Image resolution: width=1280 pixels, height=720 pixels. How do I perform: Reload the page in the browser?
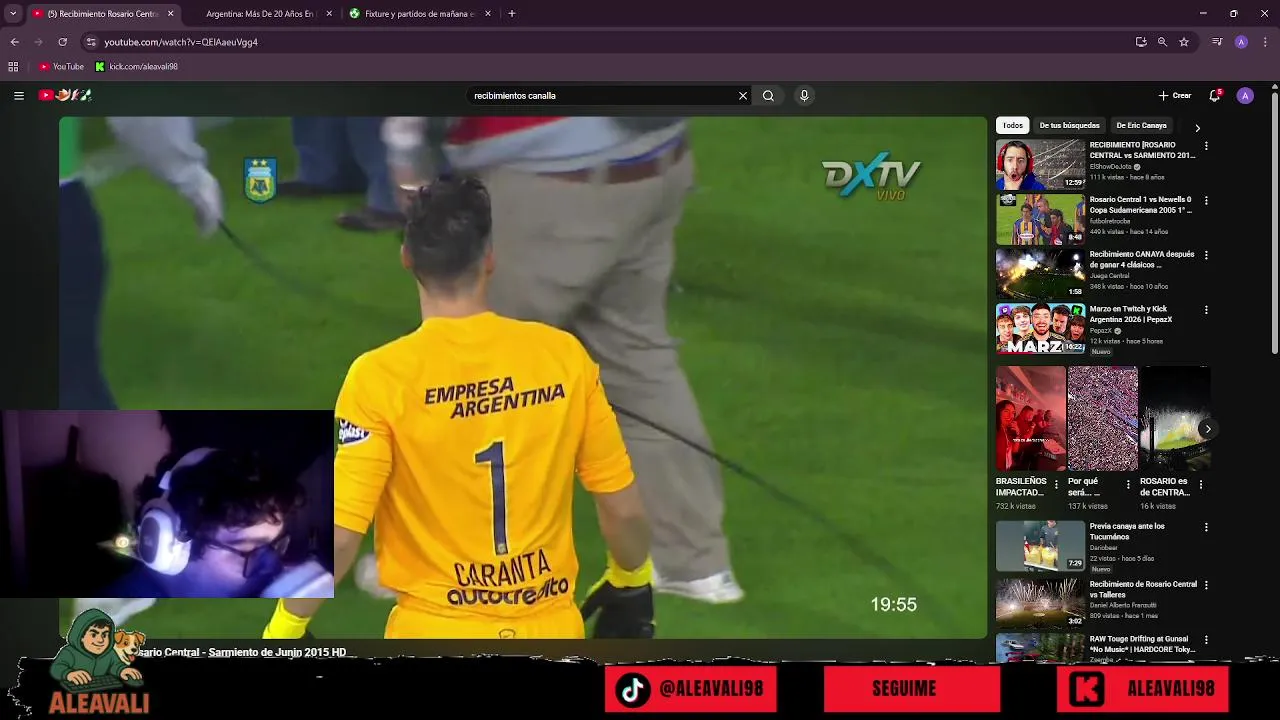[x=62, y=42]
